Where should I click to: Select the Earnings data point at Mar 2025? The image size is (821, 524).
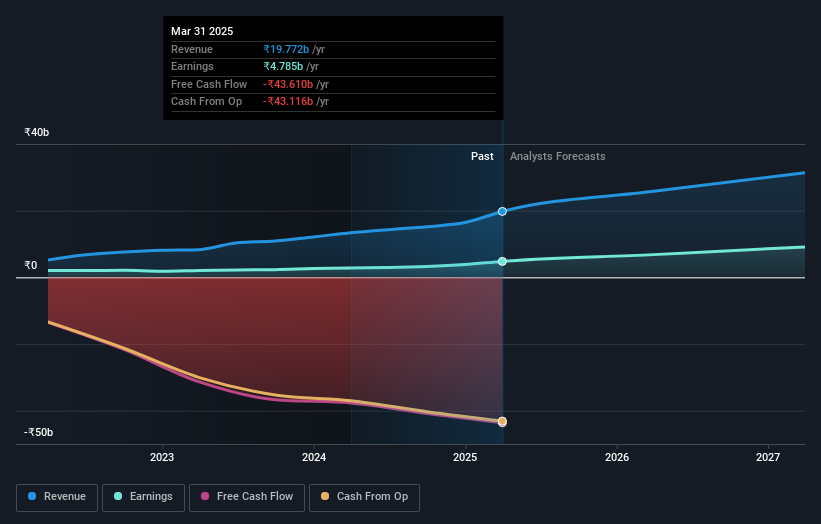(x=502, y=261)
